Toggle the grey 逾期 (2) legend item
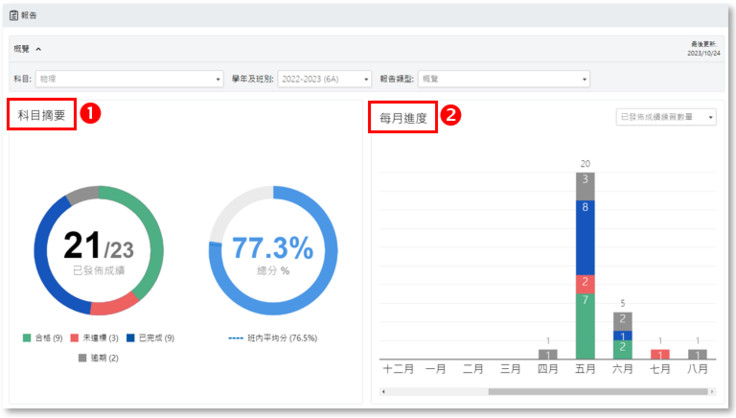The image size is (736, 418). pyautogui.click(x=99, y=357)
